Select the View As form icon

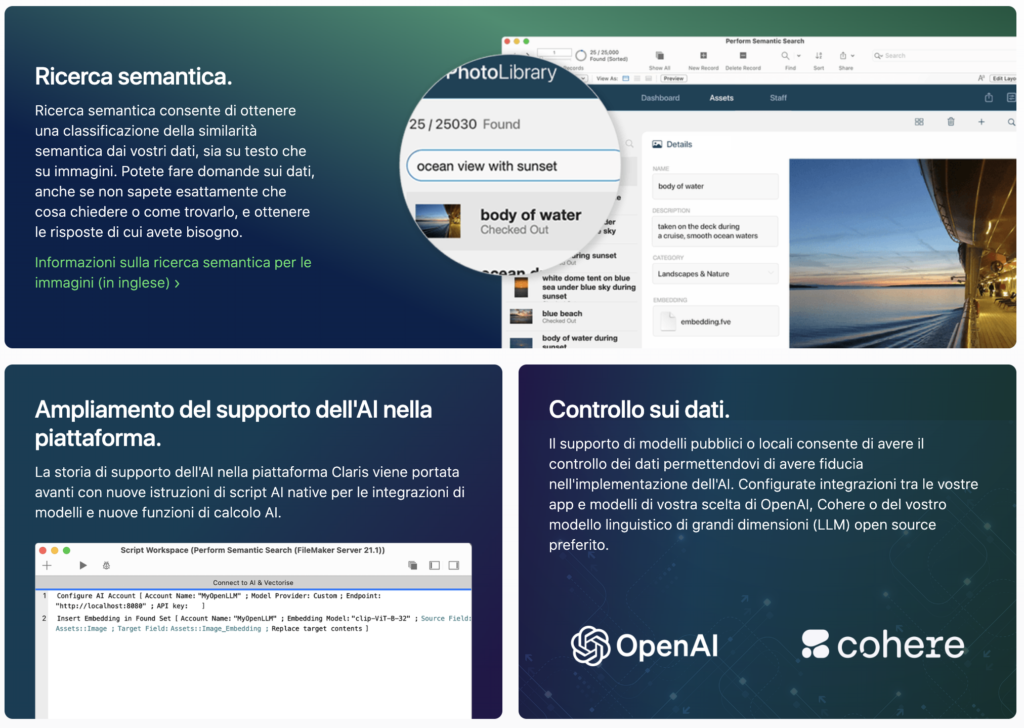[626, 78]
